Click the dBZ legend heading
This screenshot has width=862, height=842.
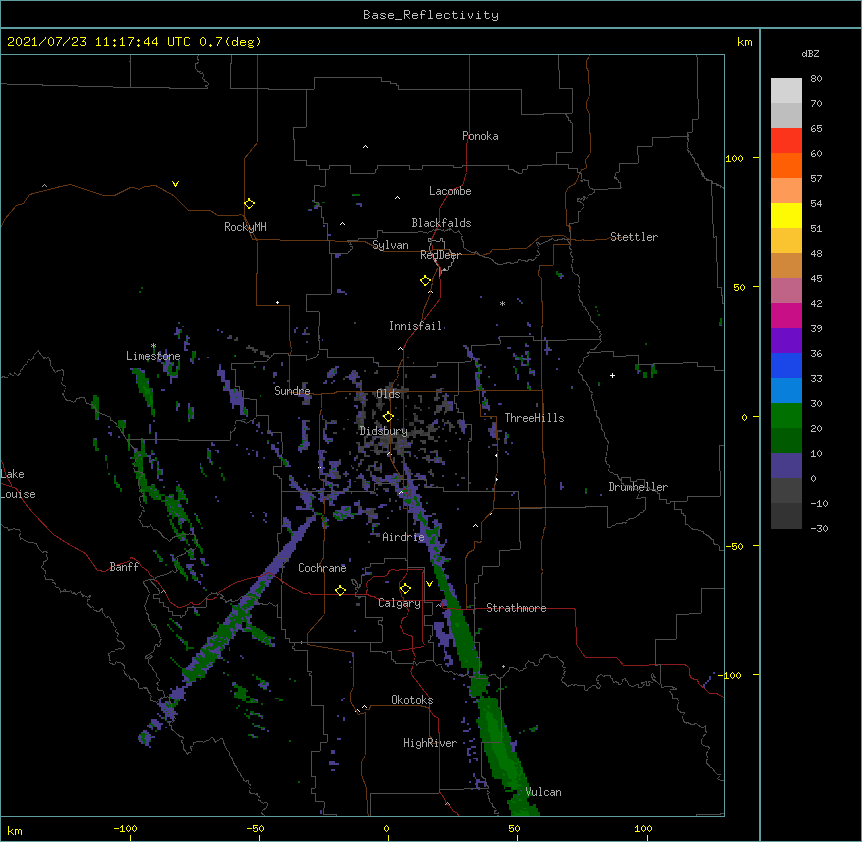810,53
